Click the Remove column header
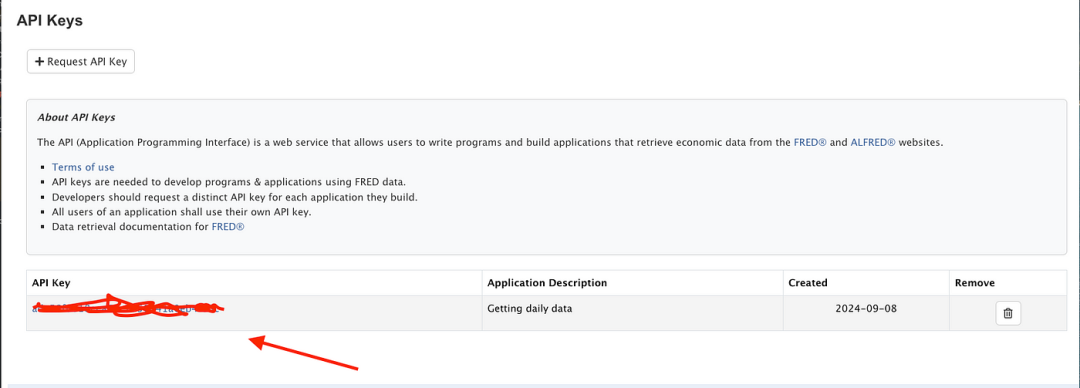 (975, 283)
